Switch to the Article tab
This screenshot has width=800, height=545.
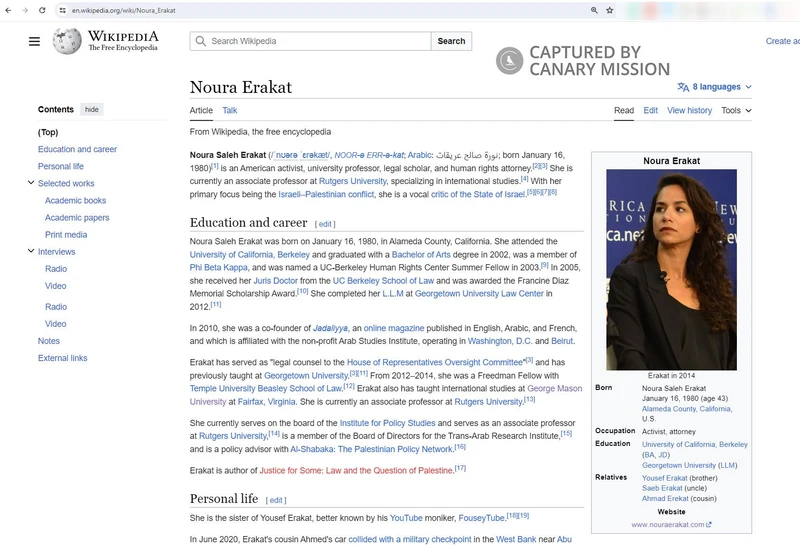(x=201, y=110)
